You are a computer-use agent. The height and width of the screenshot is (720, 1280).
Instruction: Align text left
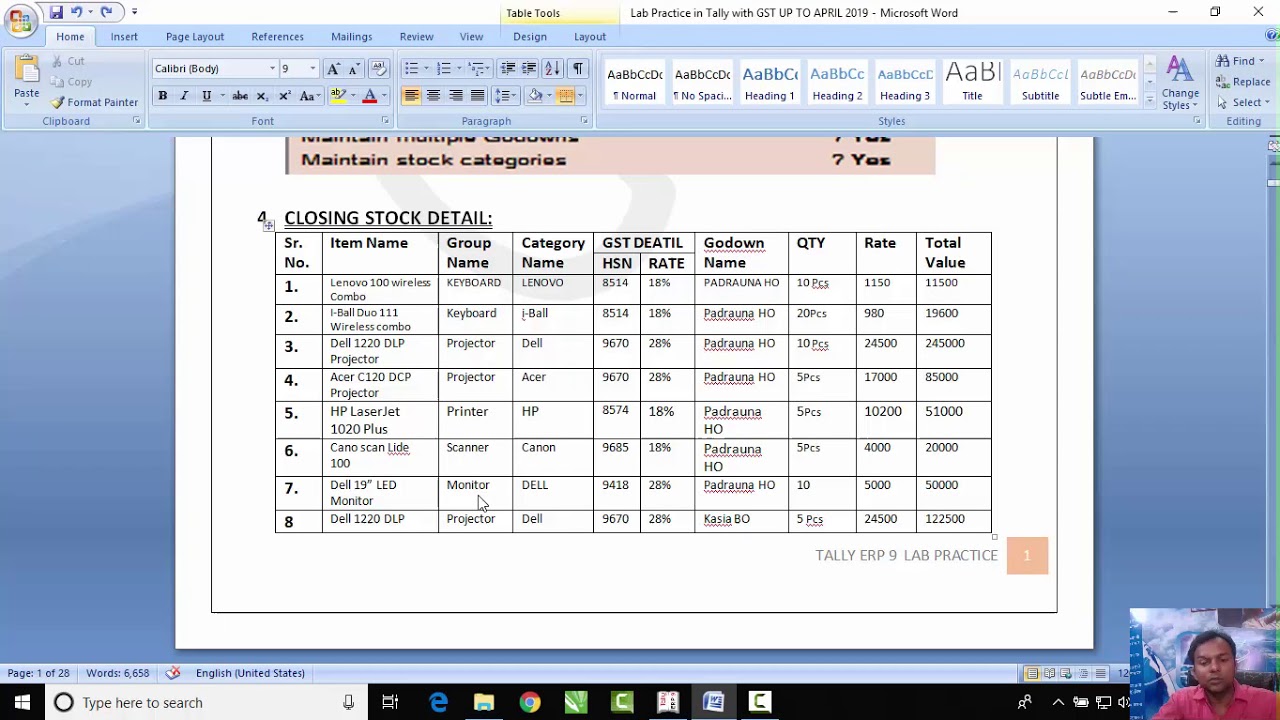[x=411, y=96]
